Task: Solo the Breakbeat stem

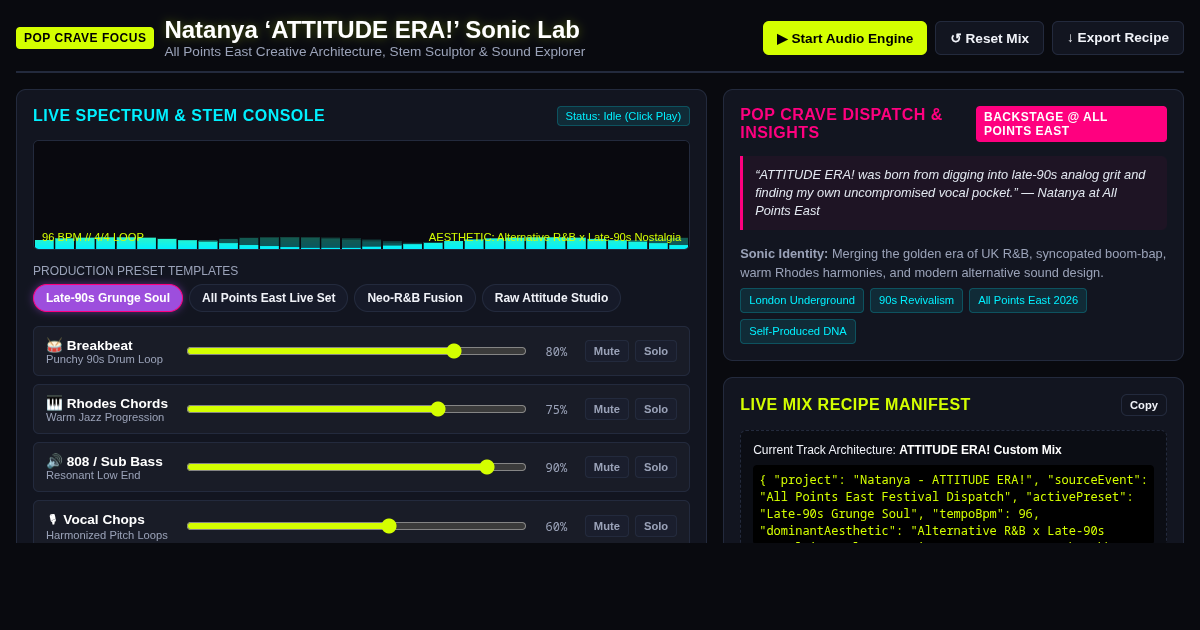Action: (656, 351)
